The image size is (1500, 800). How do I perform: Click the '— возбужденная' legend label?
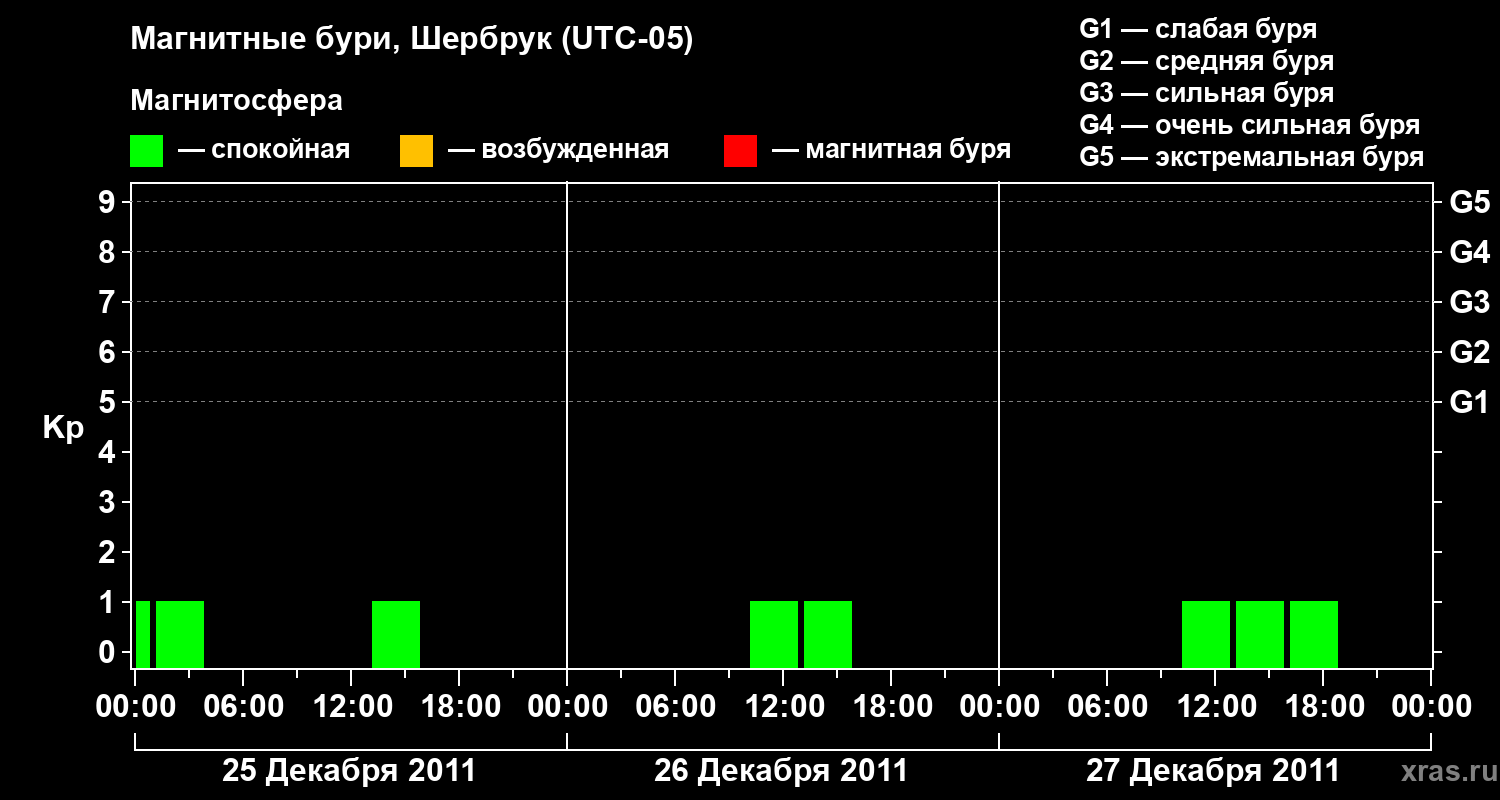coord(558,151)
